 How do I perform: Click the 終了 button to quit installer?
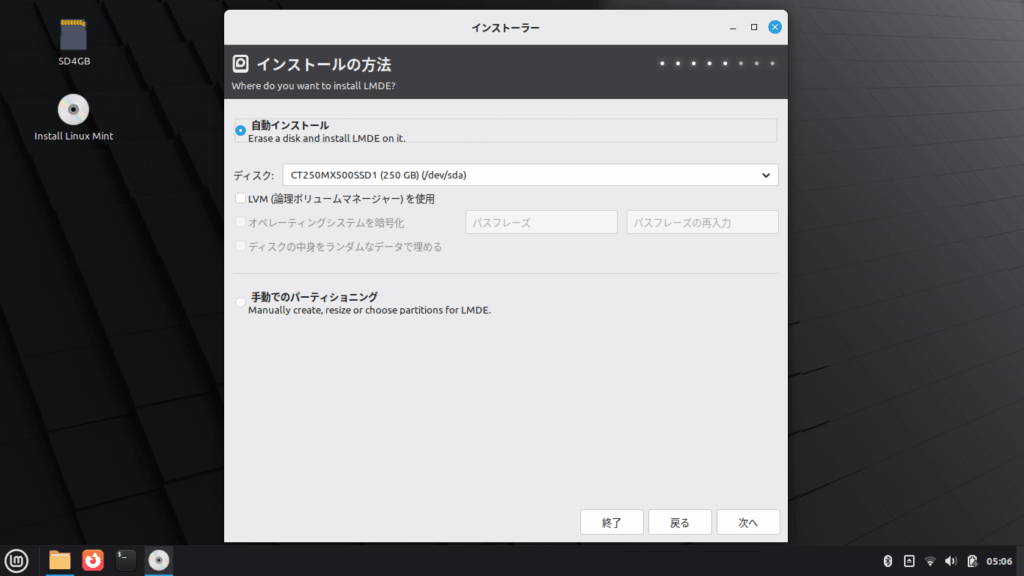(x=612, y=522)
